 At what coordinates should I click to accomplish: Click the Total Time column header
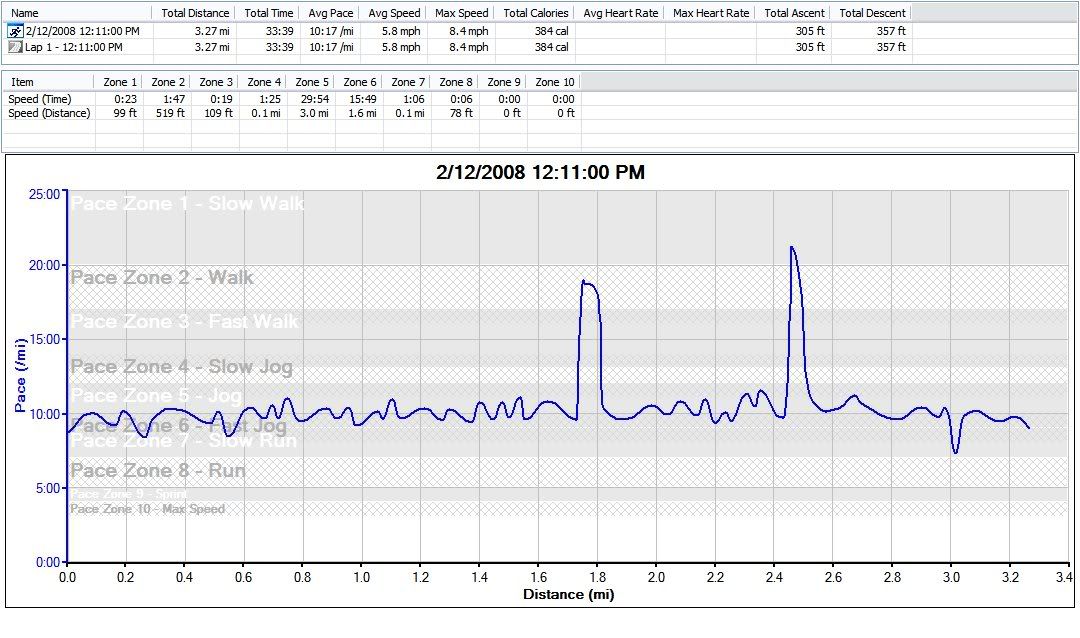coord(268,13)
